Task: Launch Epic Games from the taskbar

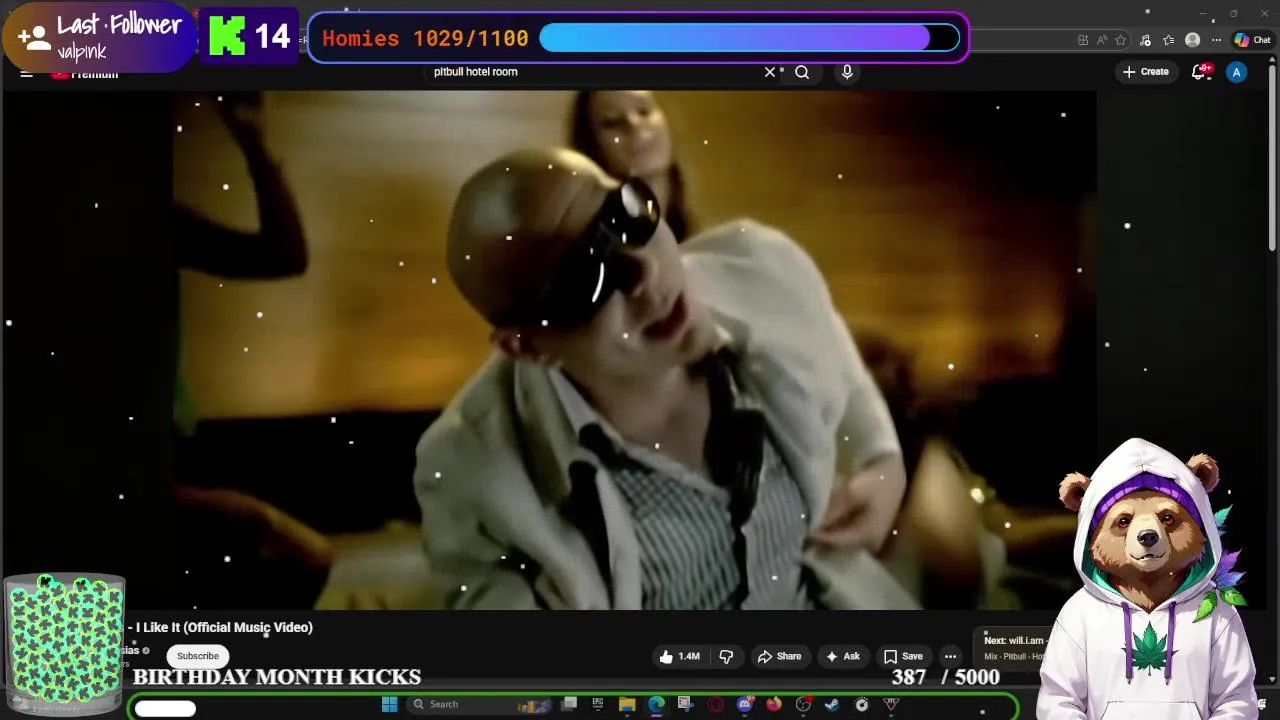Action: (597, 704)
